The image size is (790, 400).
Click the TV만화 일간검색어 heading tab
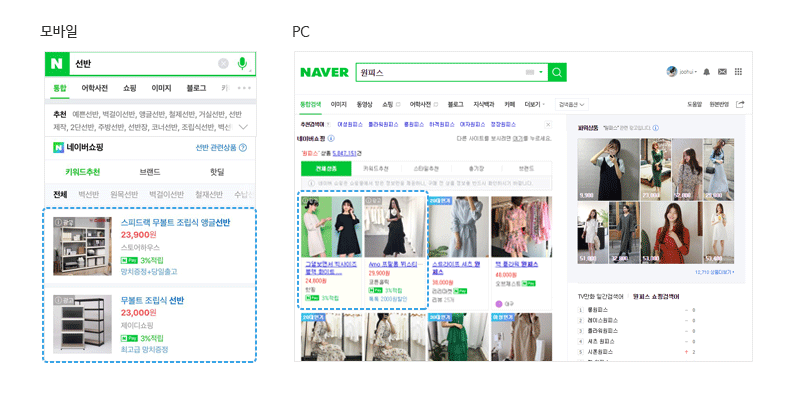click(x=600, y=297)
